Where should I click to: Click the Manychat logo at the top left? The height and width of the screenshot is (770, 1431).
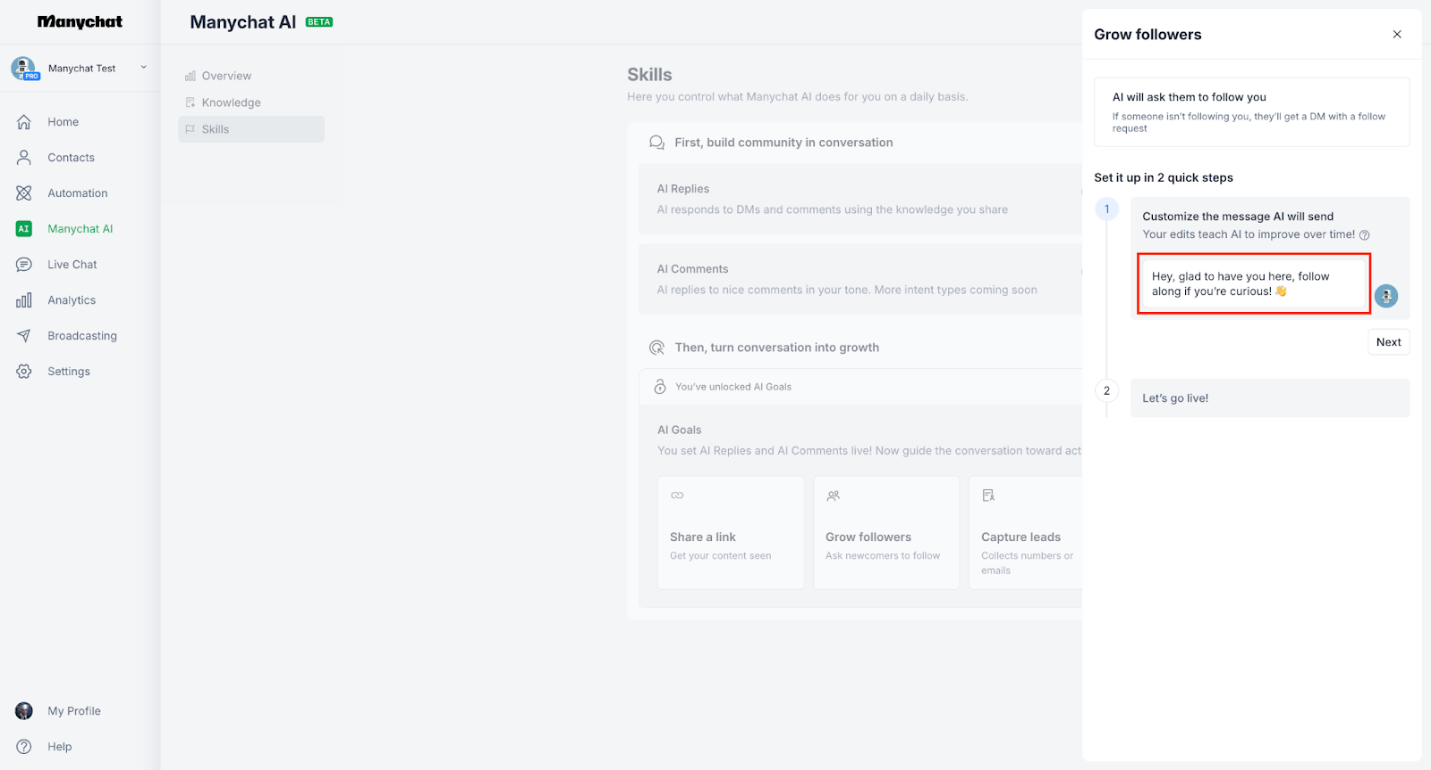point(79,21)
